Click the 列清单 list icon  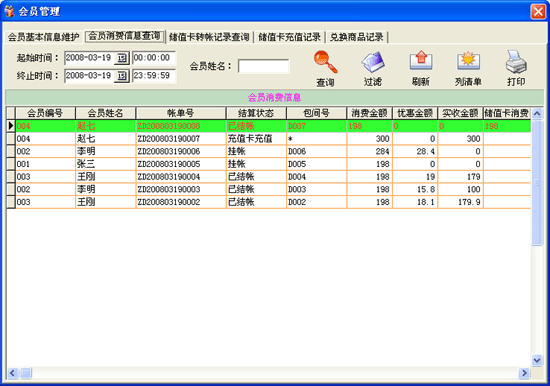[x=468, y=61]
